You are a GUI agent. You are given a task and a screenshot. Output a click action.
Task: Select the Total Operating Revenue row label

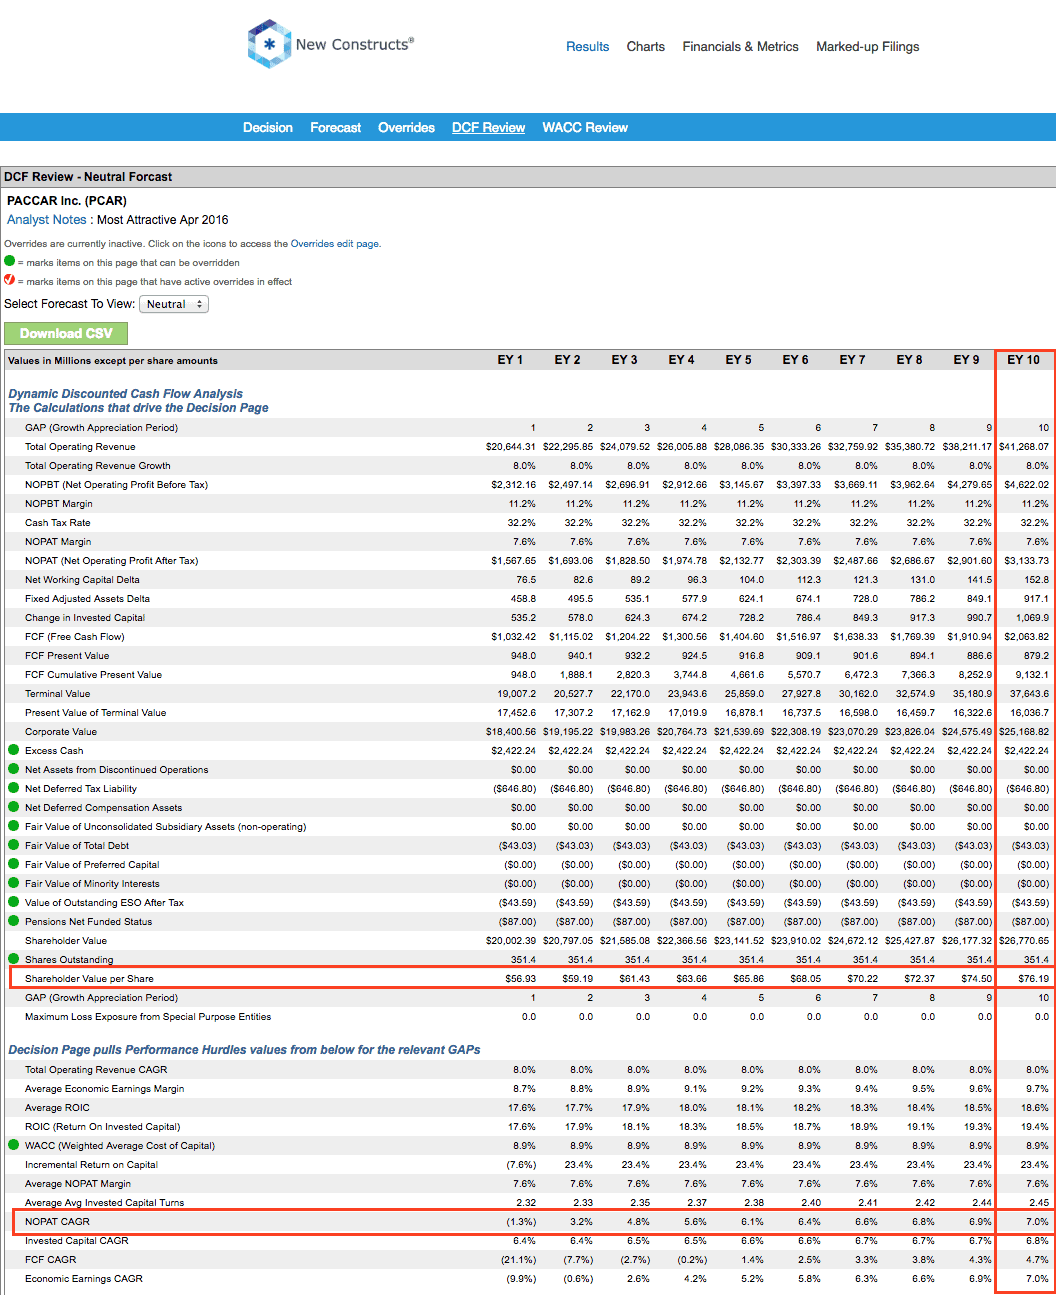[x=80, y=447]
